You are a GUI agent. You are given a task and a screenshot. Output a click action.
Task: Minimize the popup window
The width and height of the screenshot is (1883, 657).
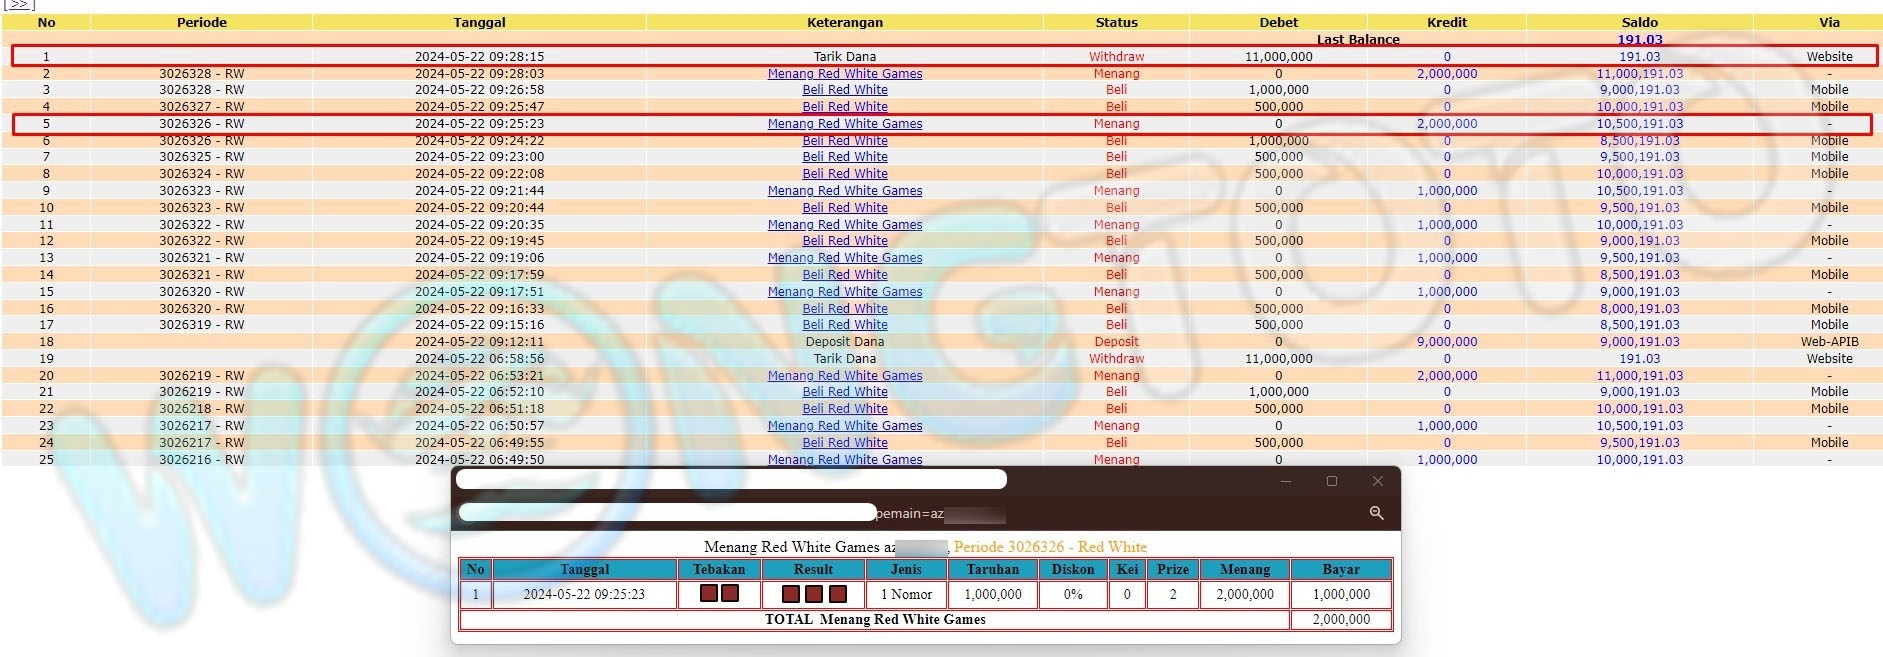[1286, 481]
